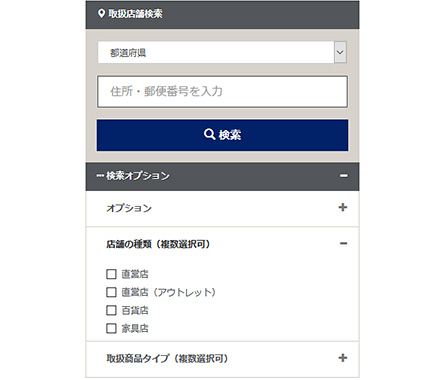Click the blue 検索 button

(x=222, y=135)
